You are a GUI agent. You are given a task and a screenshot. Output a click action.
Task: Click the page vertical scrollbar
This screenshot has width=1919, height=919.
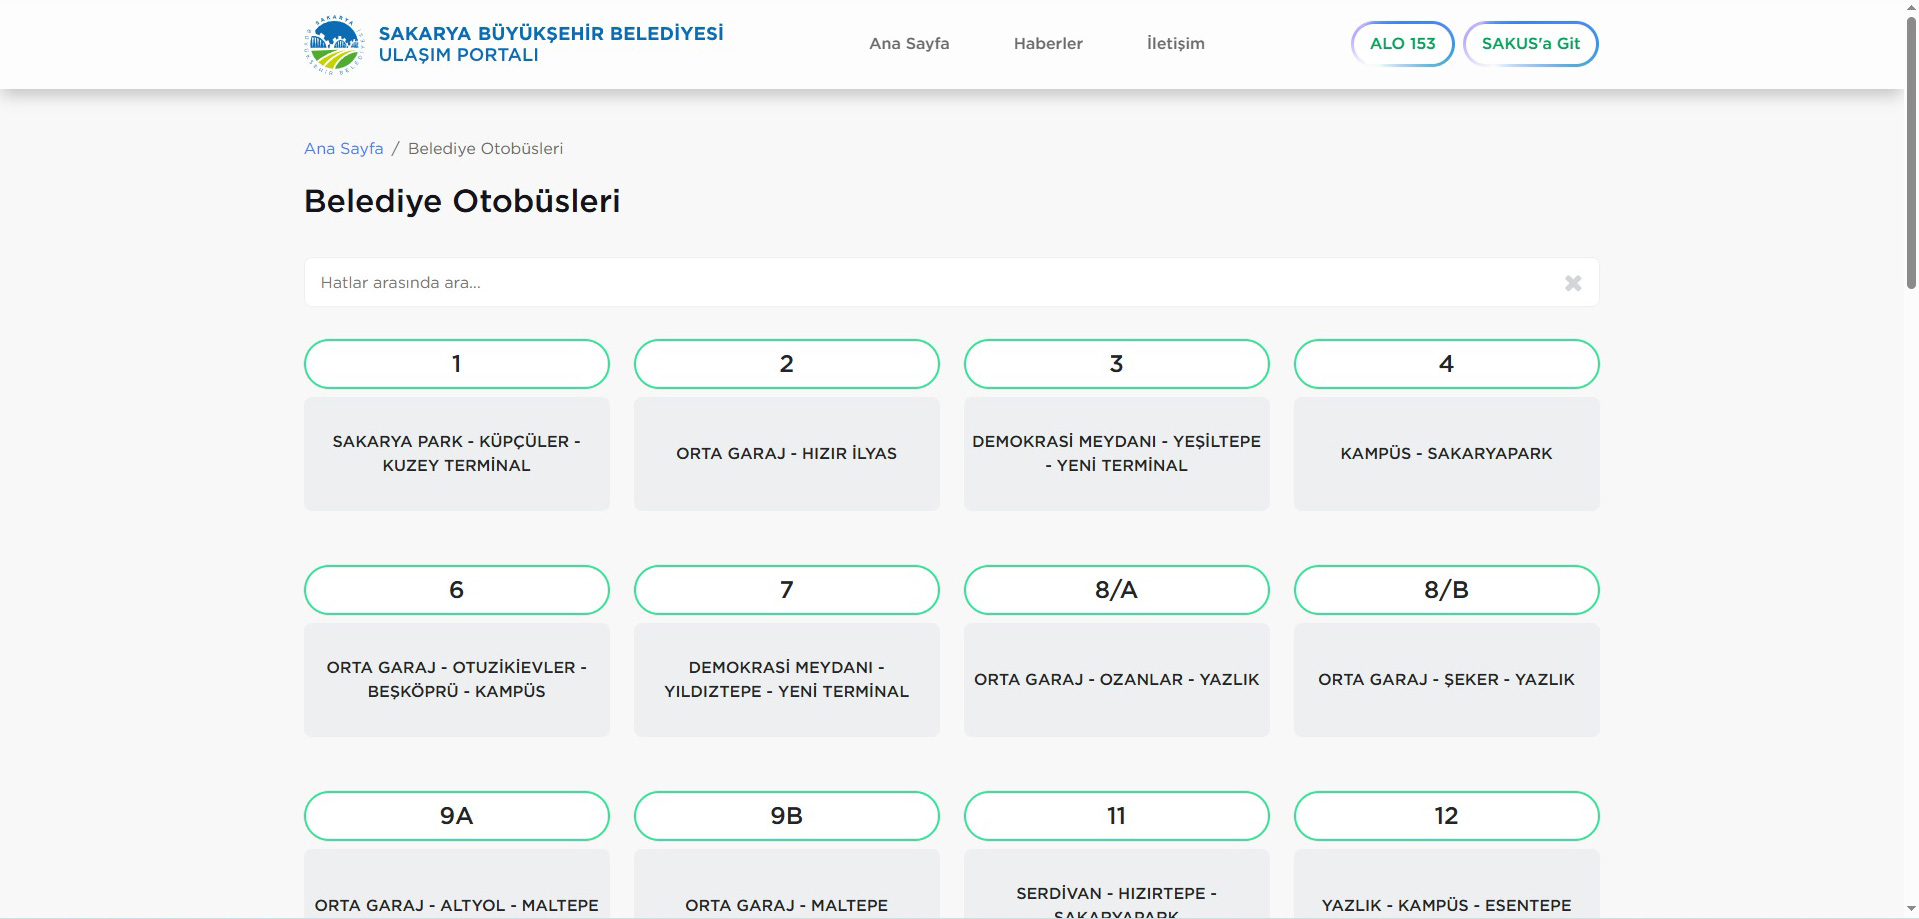1910,150
